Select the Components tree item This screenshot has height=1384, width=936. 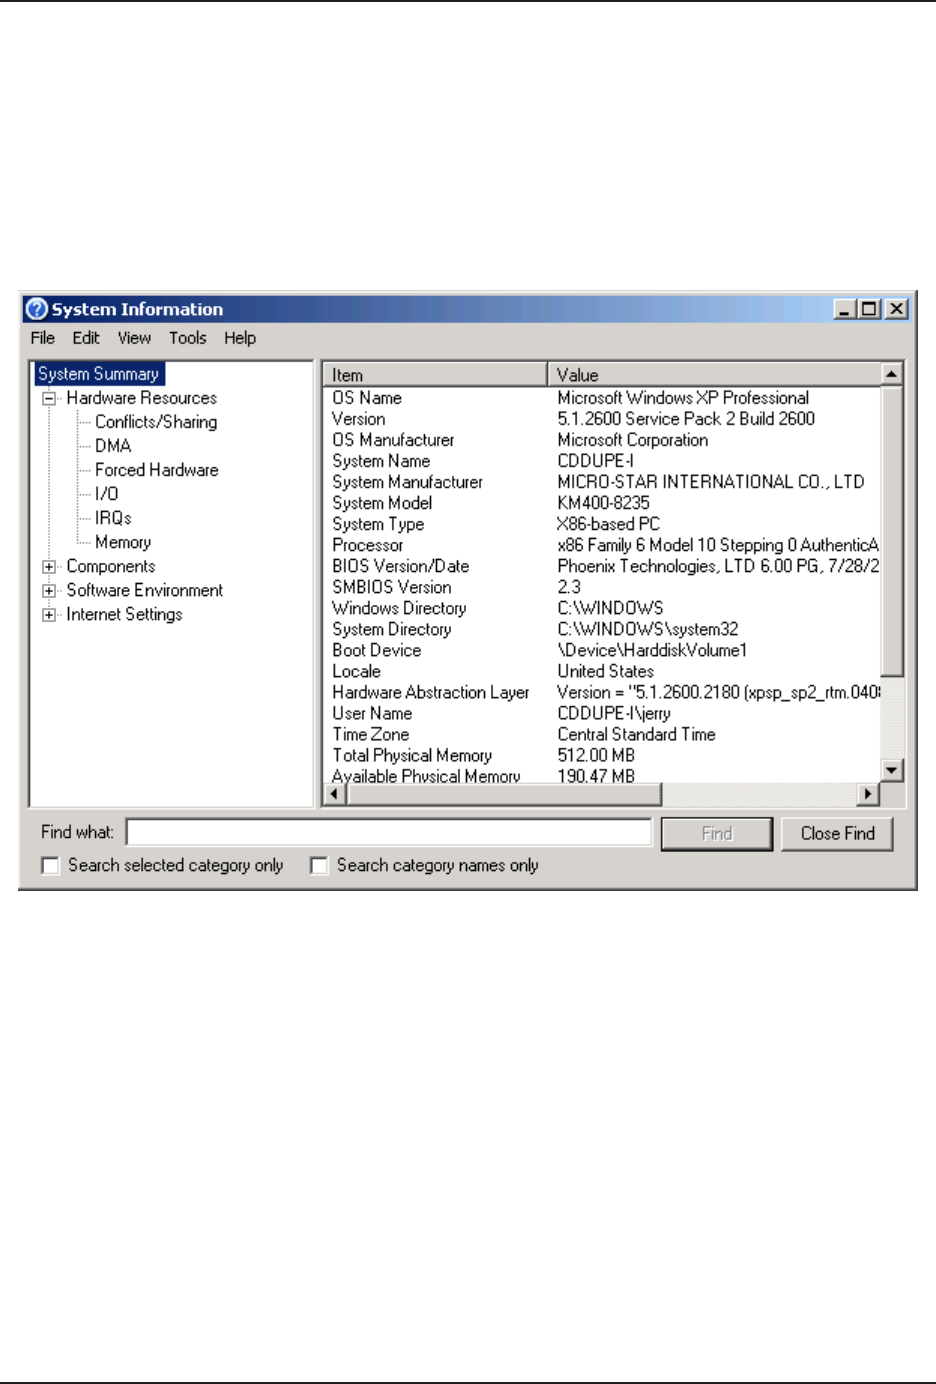111,567
